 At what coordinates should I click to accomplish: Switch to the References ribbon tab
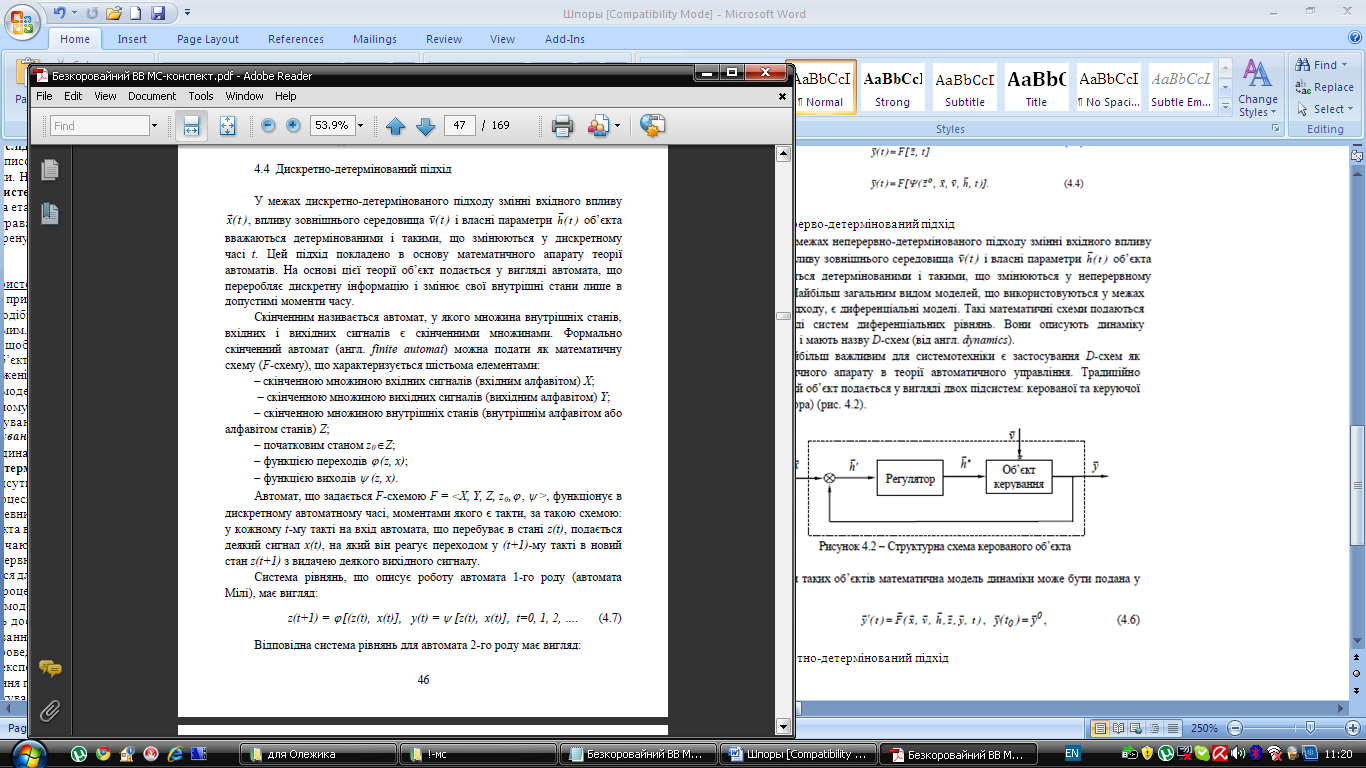pos(296,39)
